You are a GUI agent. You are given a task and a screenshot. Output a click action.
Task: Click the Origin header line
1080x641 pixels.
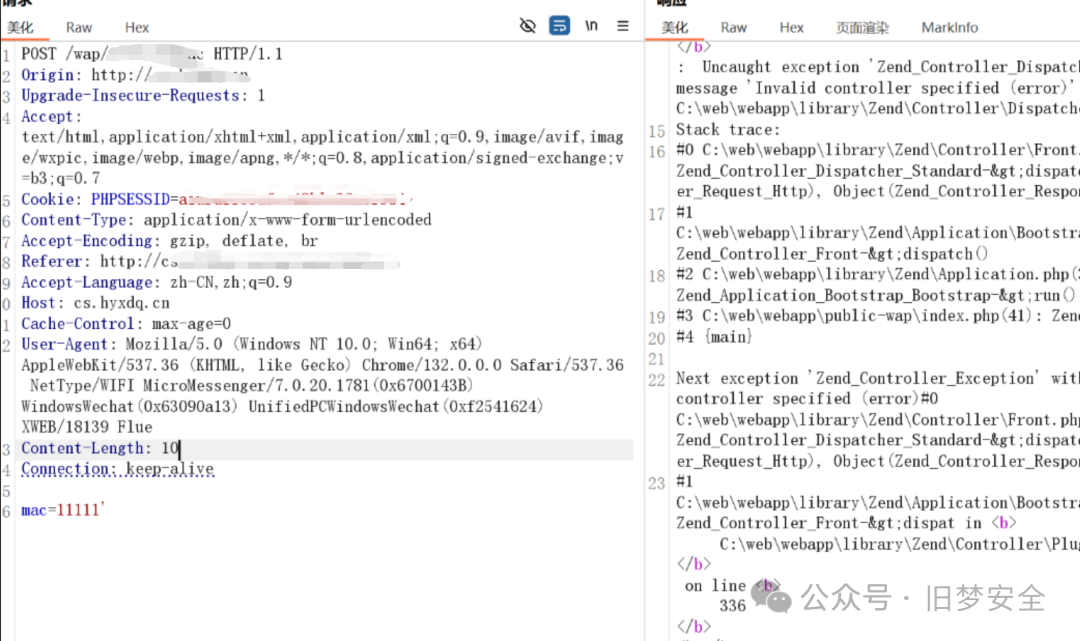point(134,75)
